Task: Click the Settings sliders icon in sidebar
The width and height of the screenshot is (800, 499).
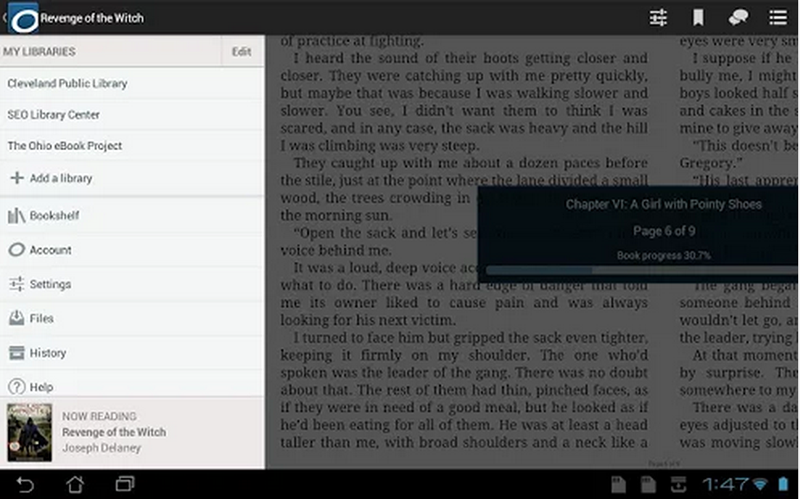Action: tap(16, 284)
